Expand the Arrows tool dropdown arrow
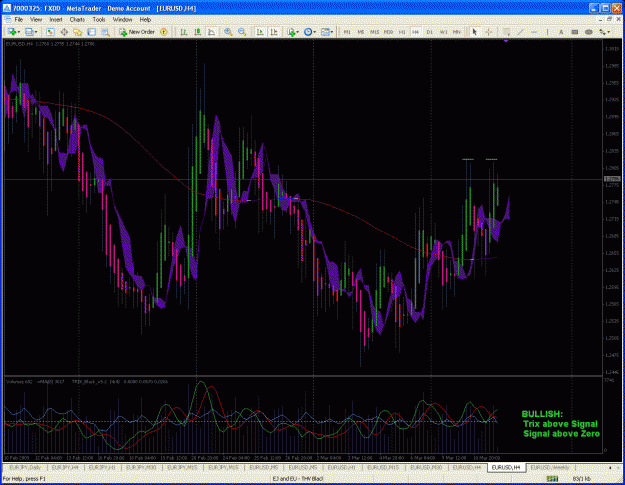This screenshot has height=485, width=625. click(x=609, y=32)
